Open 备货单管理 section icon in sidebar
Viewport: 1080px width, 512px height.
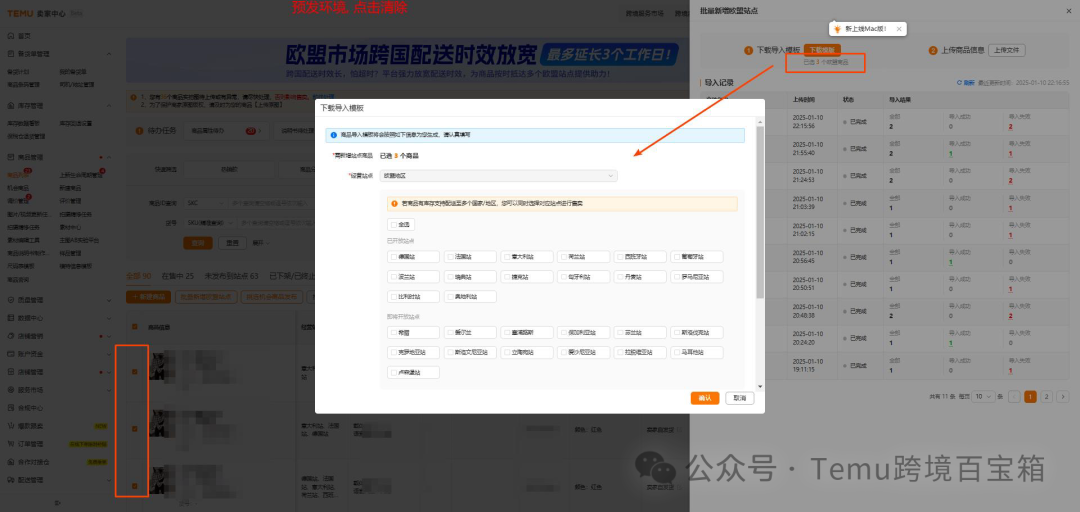coord(11,54)
